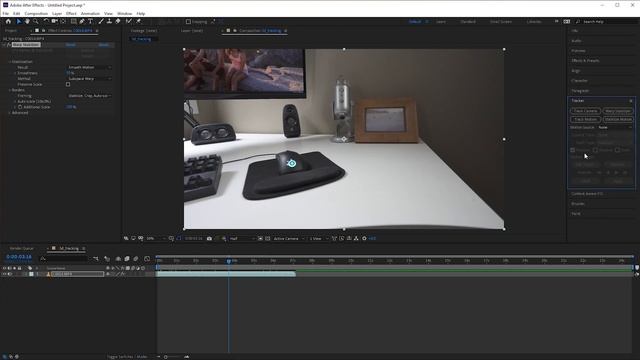Click the Track Camera button

[585, 111]
